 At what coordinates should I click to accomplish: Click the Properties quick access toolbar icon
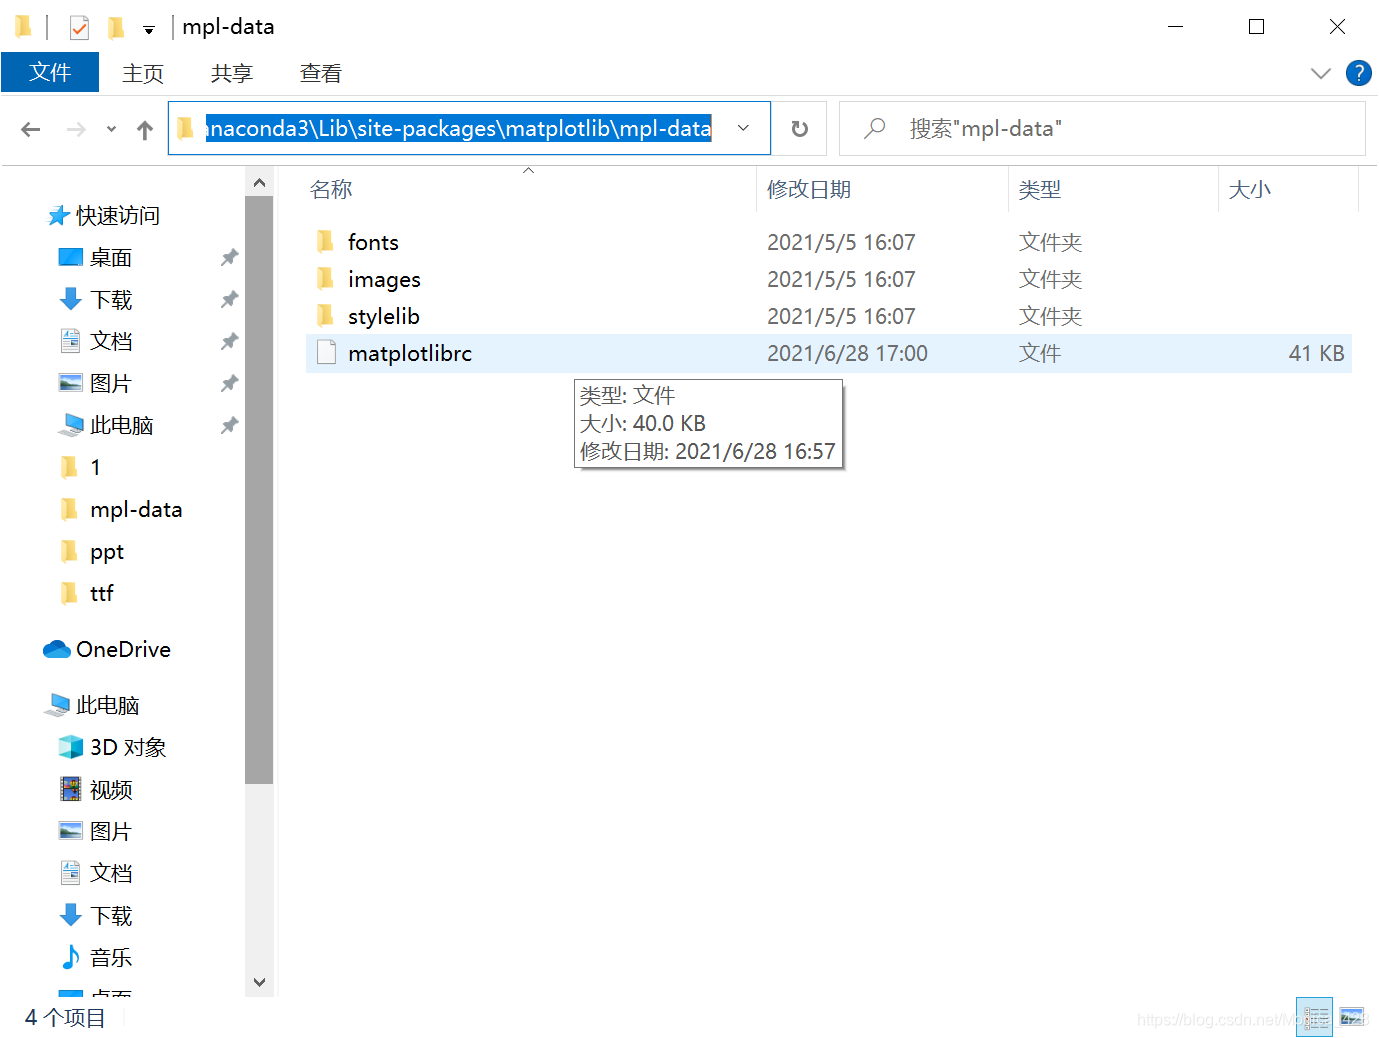point(79,27)
